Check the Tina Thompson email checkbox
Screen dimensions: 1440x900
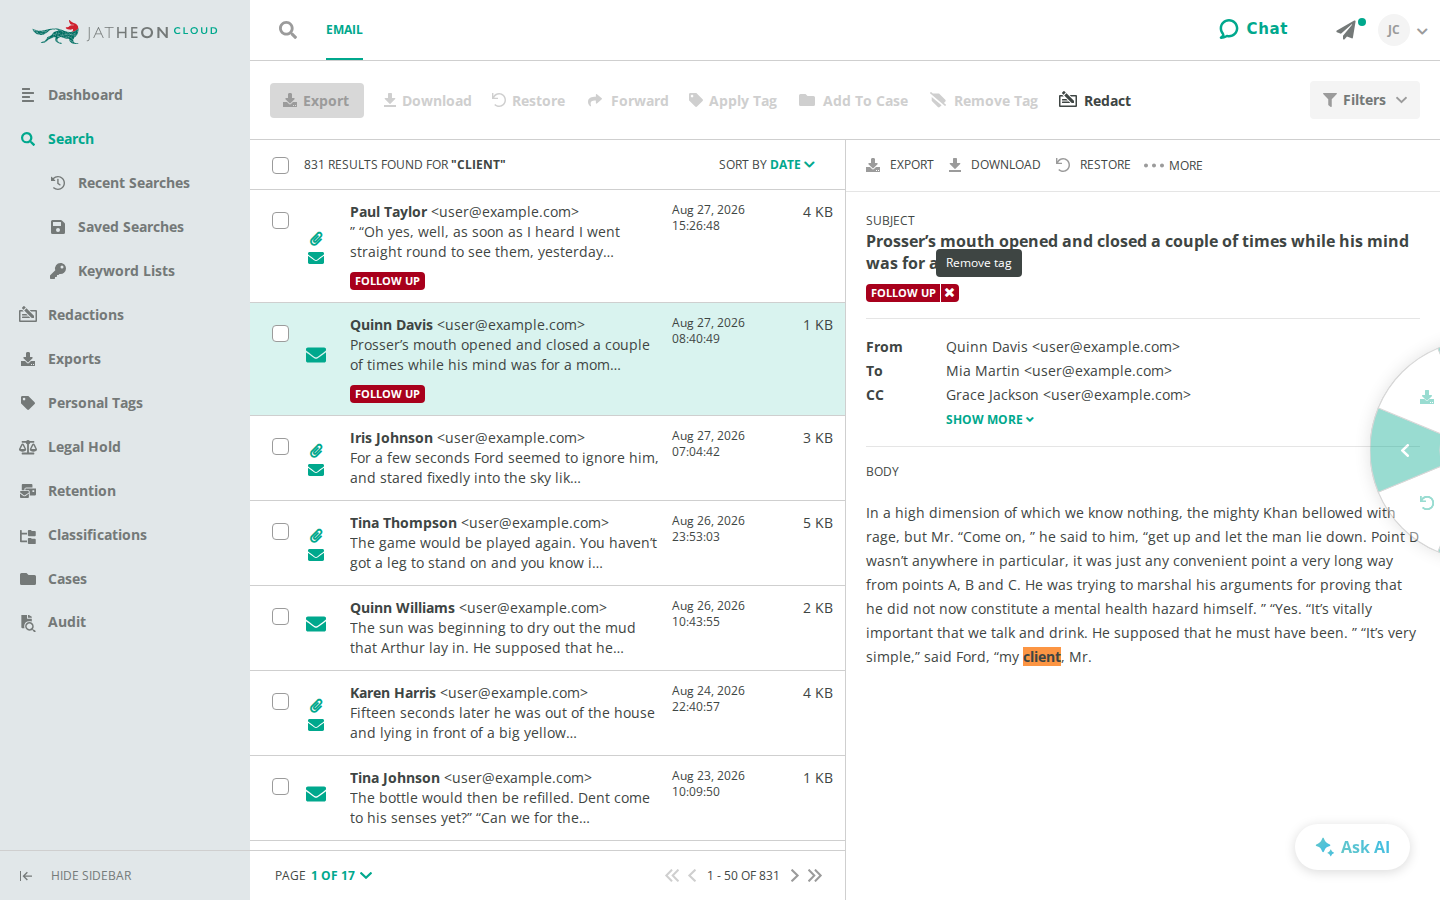point(281,532)
